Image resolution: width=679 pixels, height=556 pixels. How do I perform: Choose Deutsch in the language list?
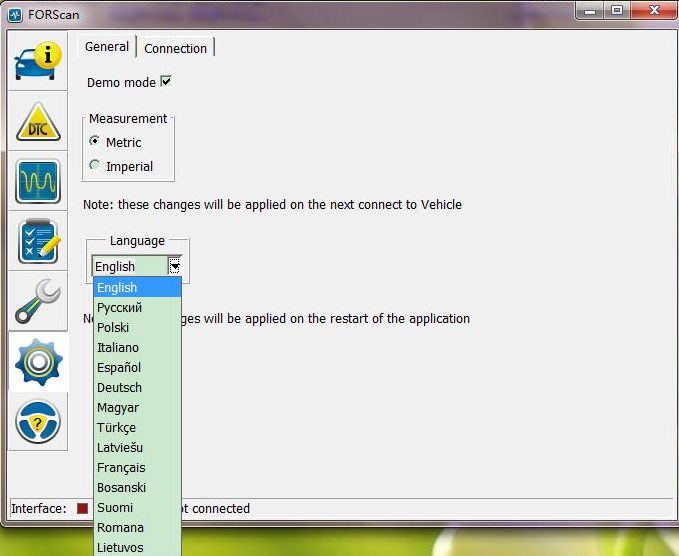point(137,388)
